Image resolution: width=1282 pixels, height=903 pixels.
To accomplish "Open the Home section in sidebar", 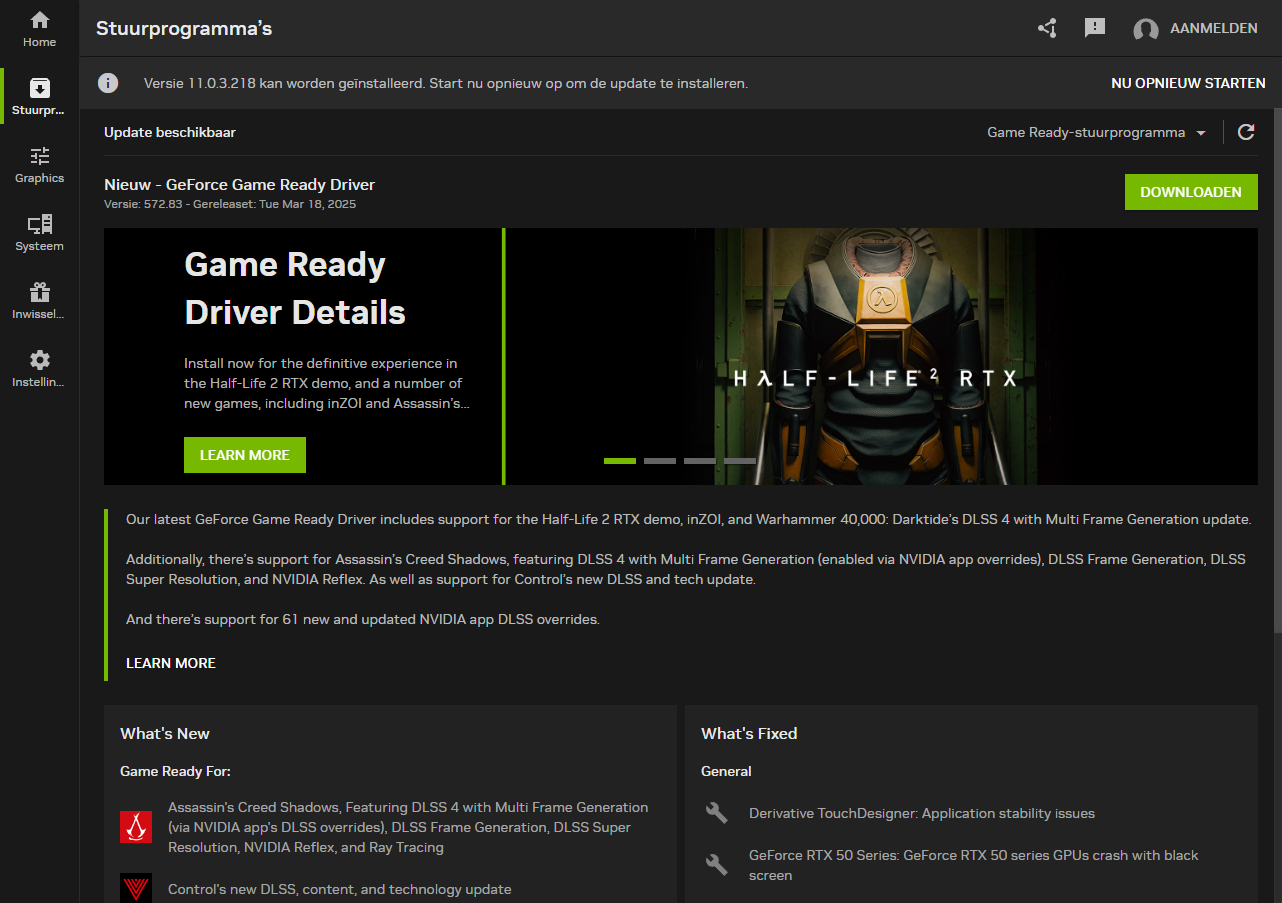I will pos(40,28).
